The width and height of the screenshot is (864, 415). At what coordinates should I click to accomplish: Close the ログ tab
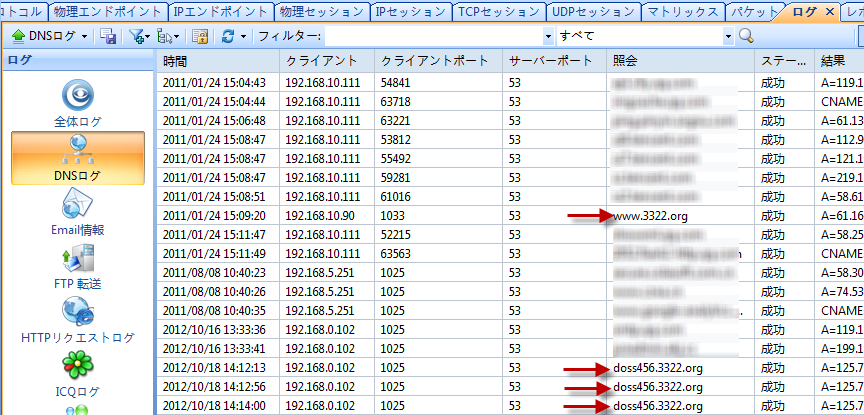[x=829, y=12]
